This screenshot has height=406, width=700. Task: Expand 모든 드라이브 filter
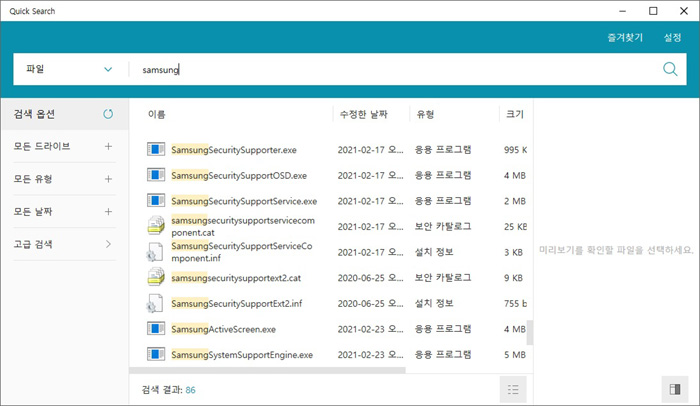click(64, 146)
